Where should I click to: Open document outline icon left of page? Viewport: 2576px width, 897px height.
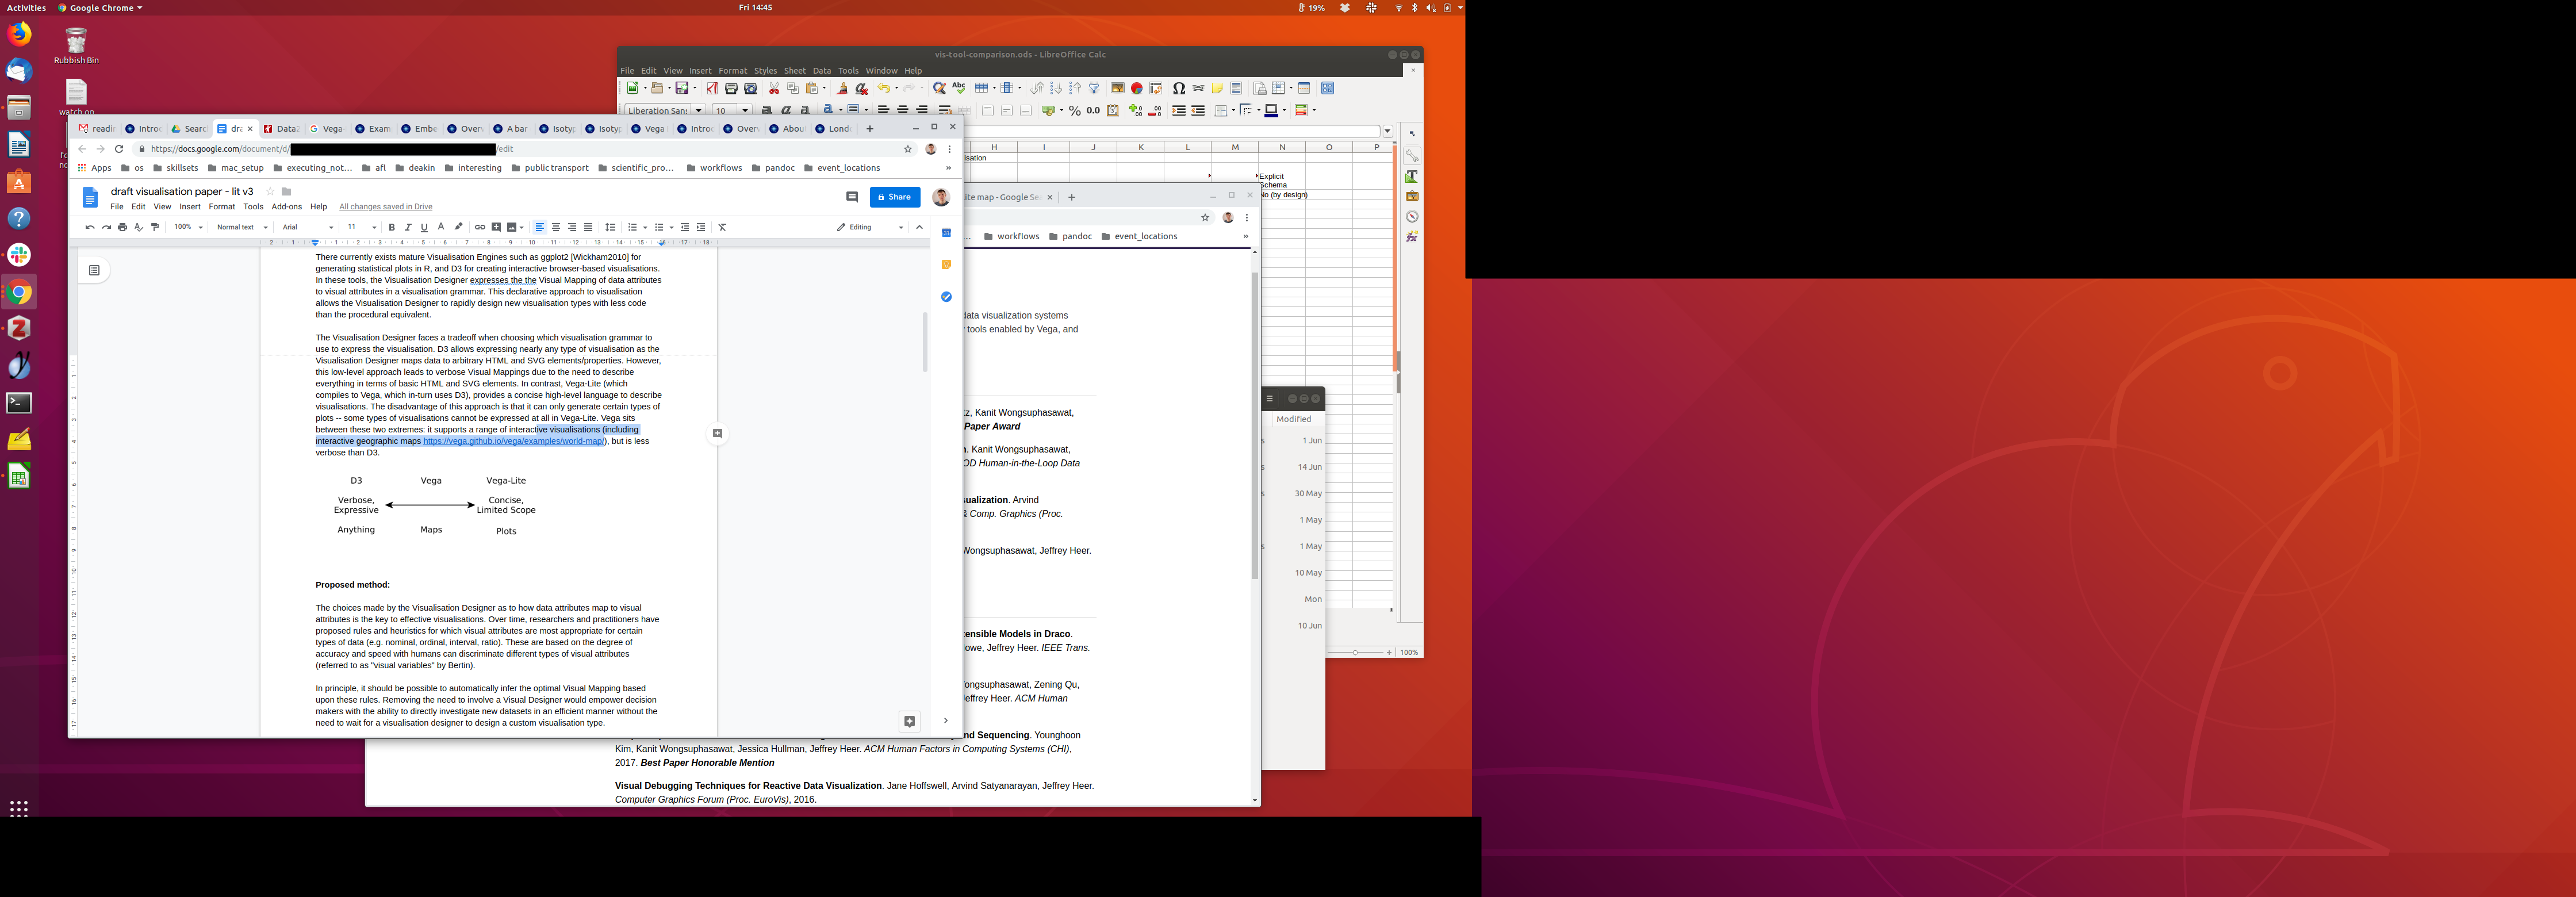point(94,270)
